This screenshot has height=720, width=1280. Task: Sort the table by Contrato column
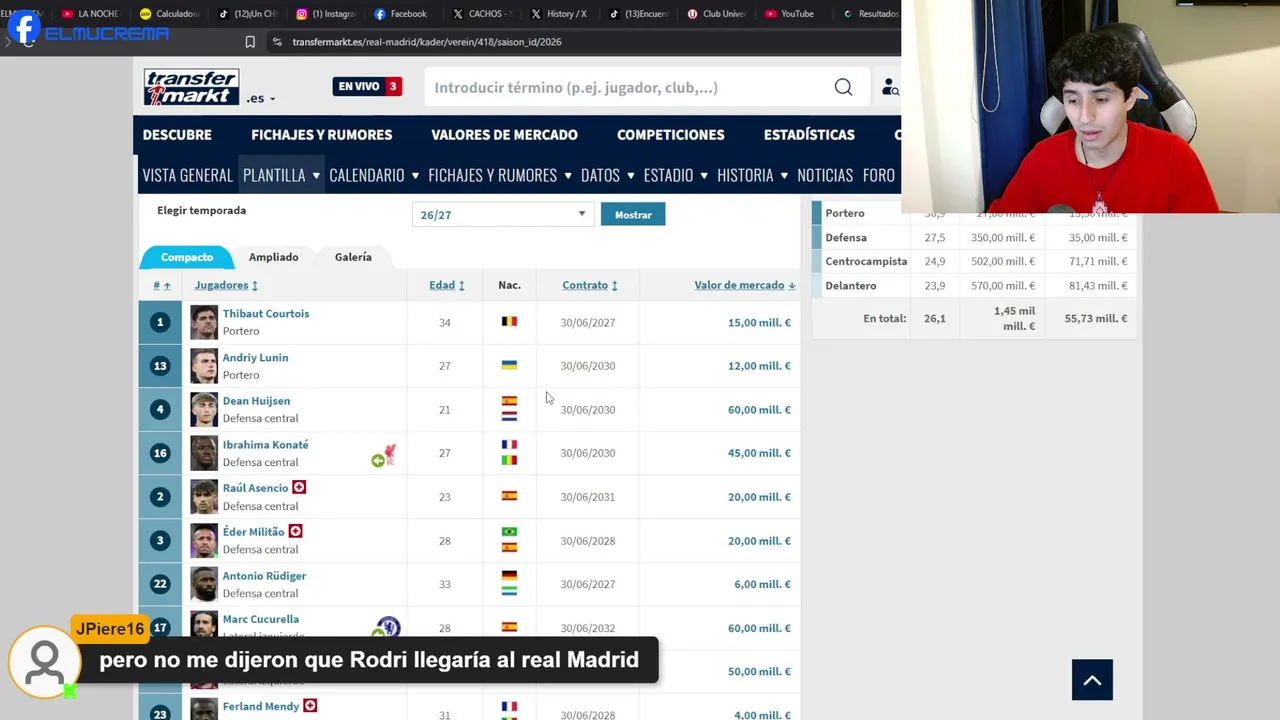[590, 285]
